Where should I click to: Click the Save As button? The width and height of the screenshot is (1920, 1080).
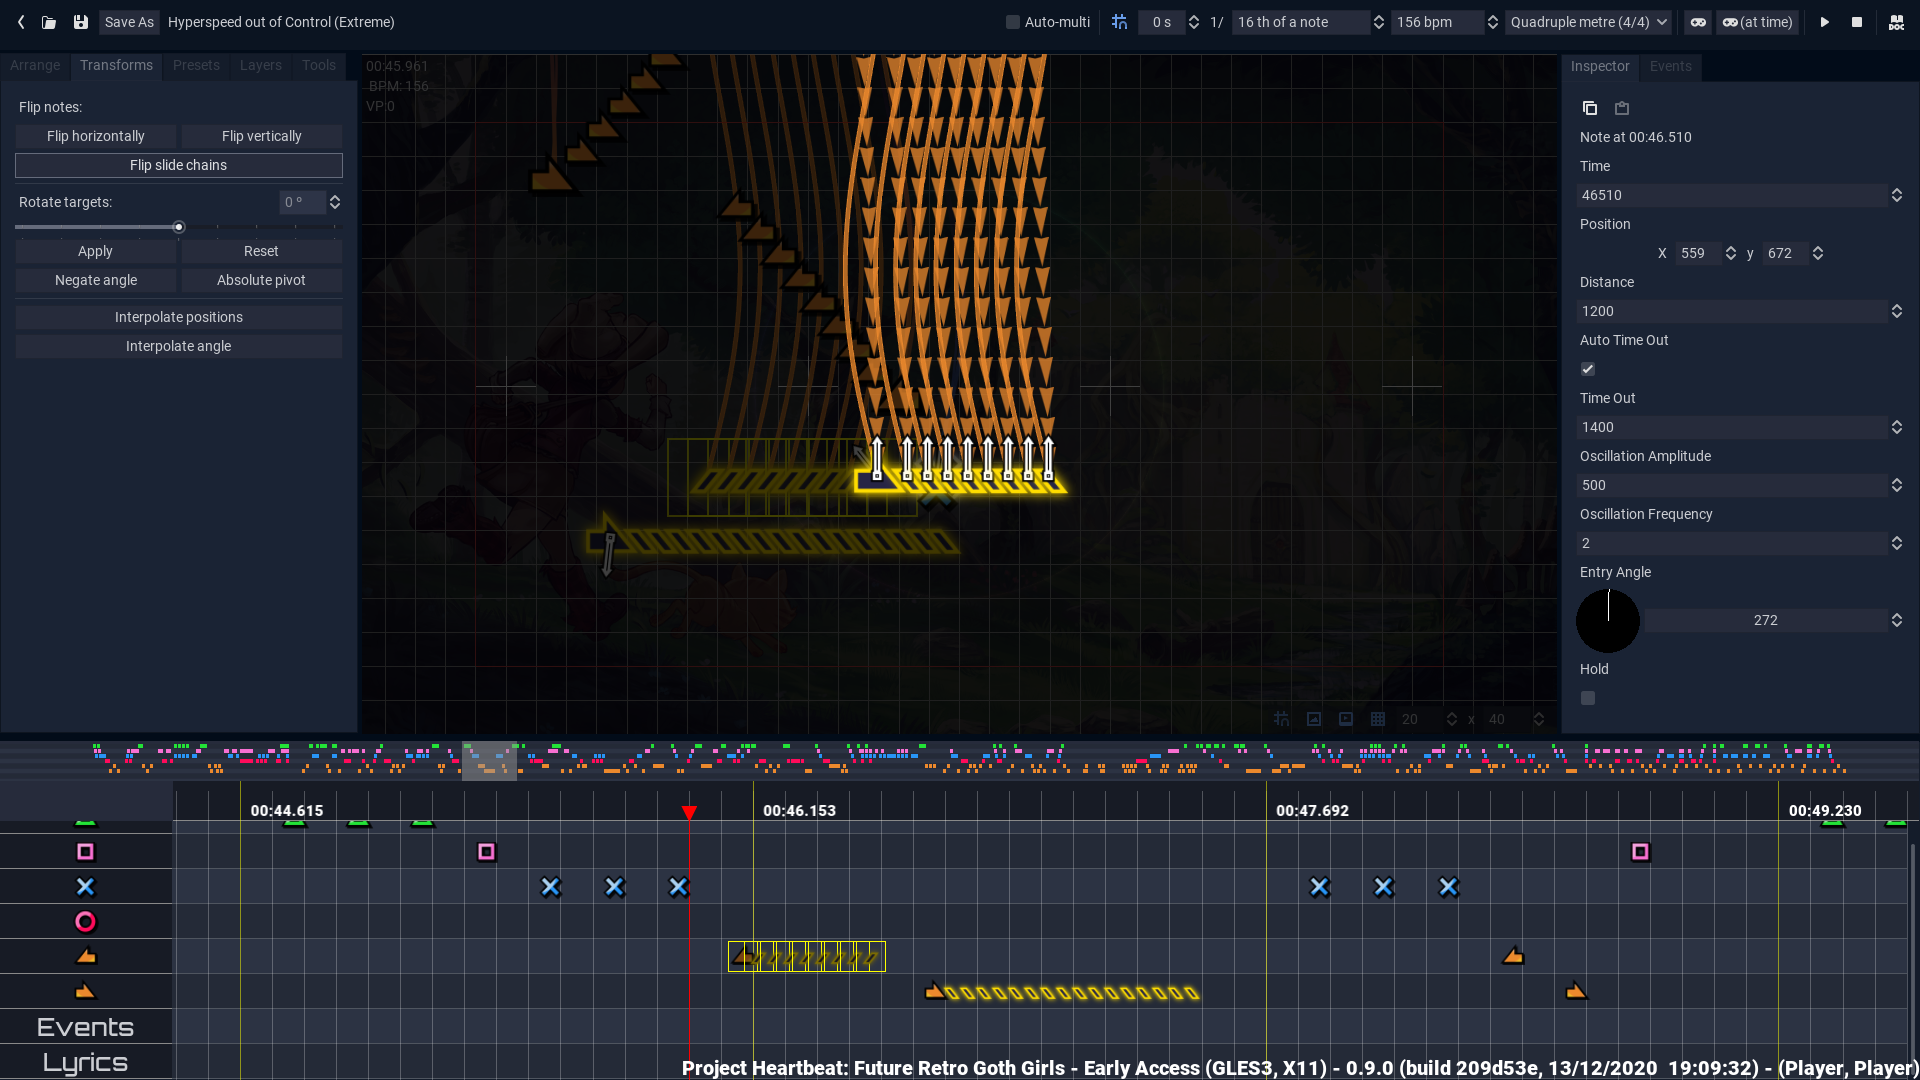129,22
